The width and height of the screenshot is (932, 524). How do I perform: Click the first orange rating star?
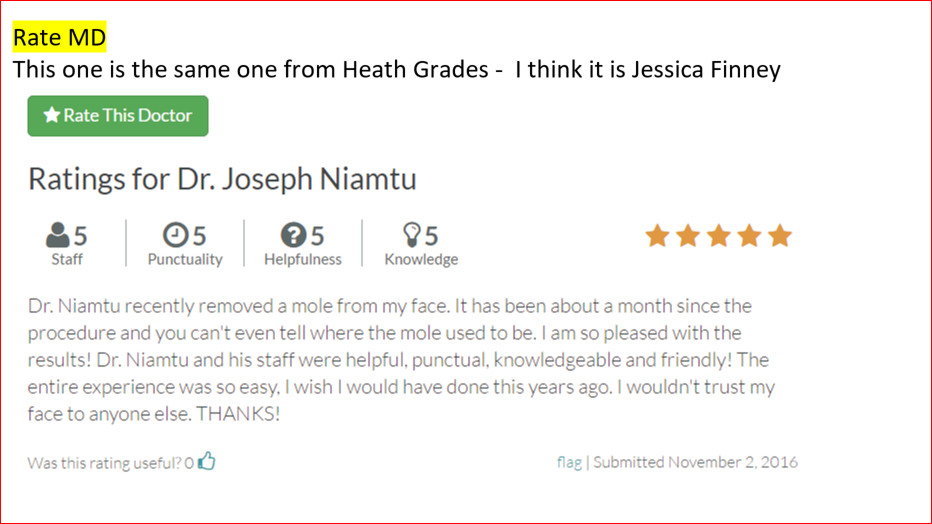657,236
